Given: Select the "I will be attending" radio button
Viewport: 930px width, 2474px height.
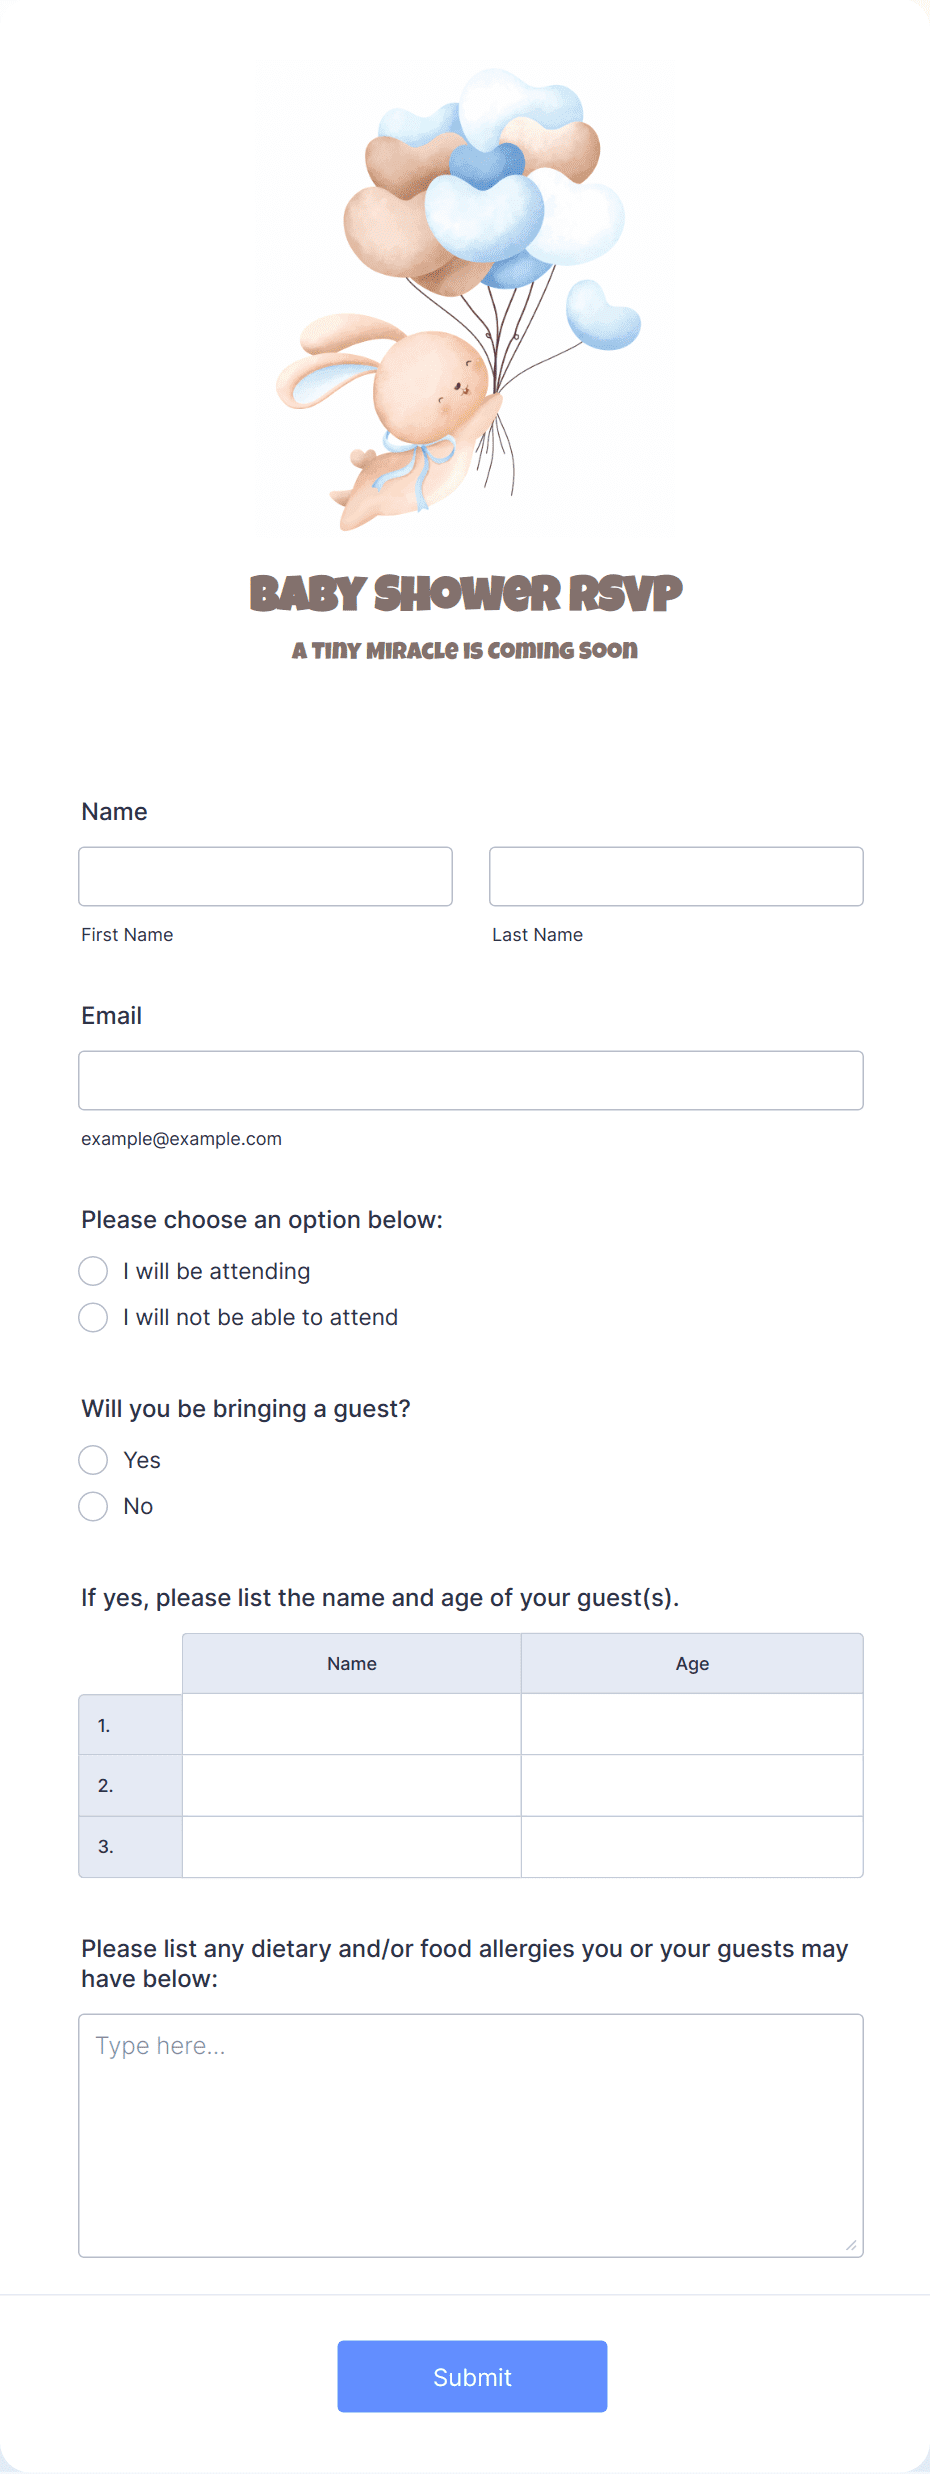Looking at the screenshot, I should 93,1271.
